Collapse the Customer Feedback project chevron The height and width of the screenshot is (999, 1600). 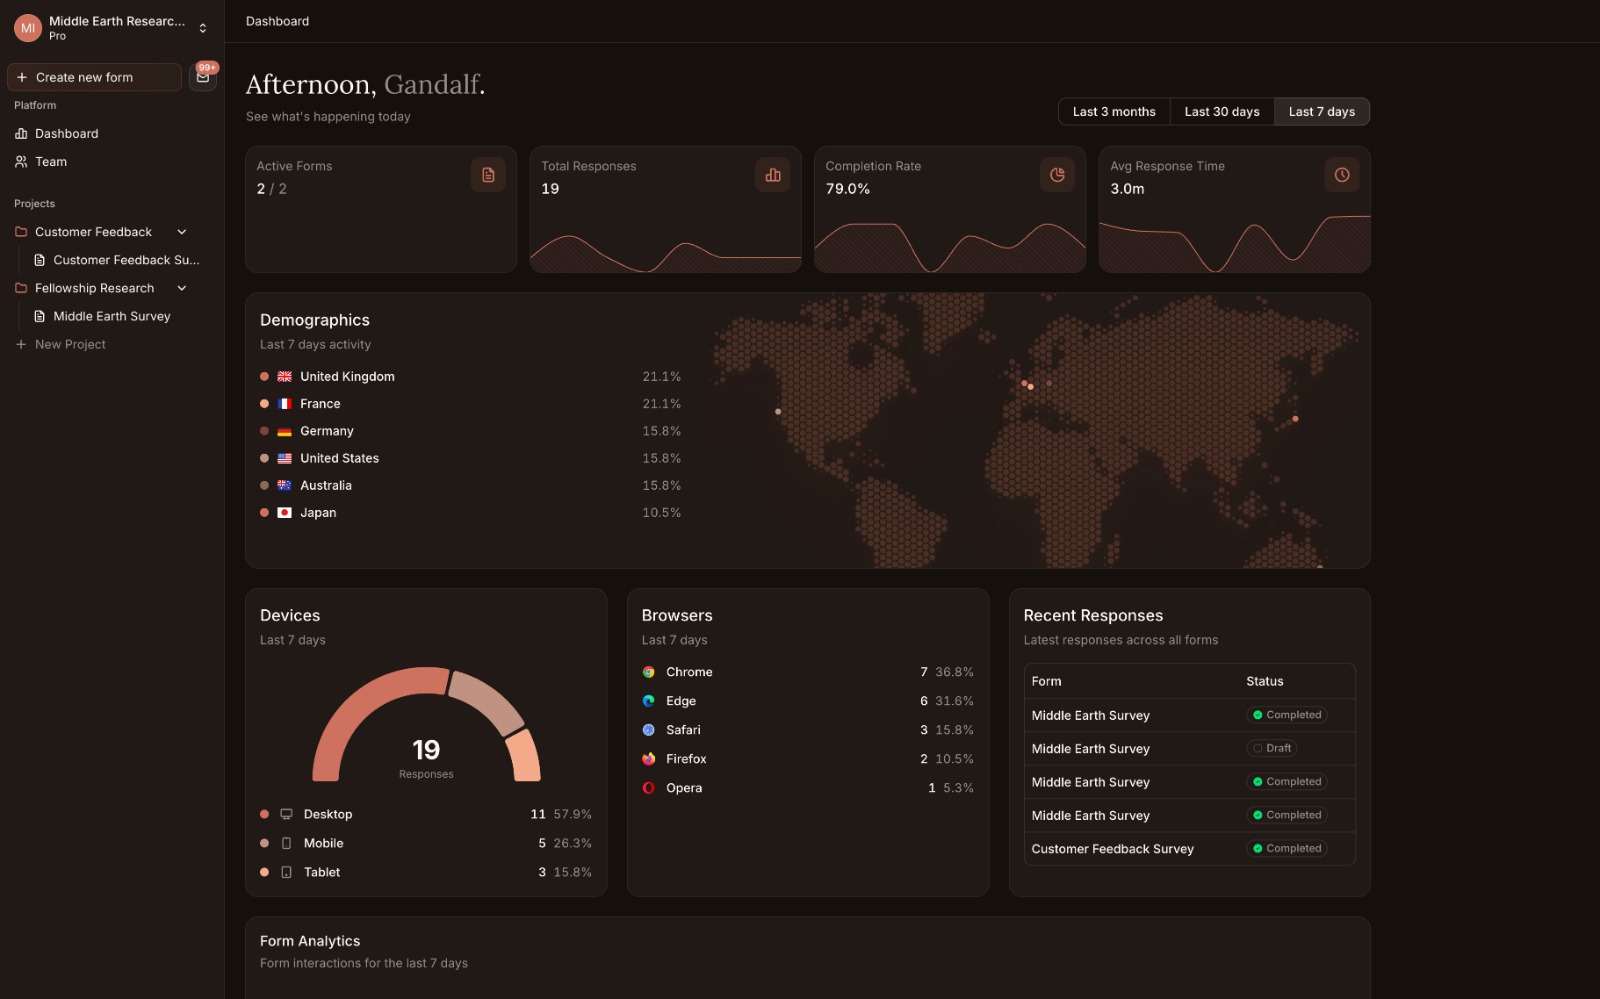[x=182, y=232]
